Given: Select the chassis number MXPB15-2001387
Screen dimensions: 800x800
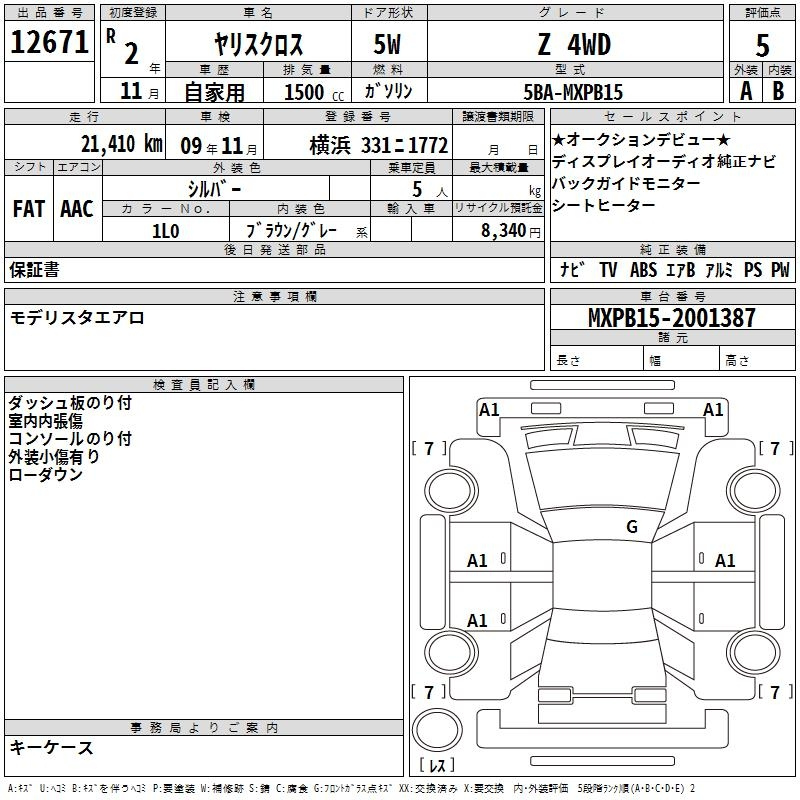Looking at the screenshot, I should pyautogui.click(x=671, y=318).
